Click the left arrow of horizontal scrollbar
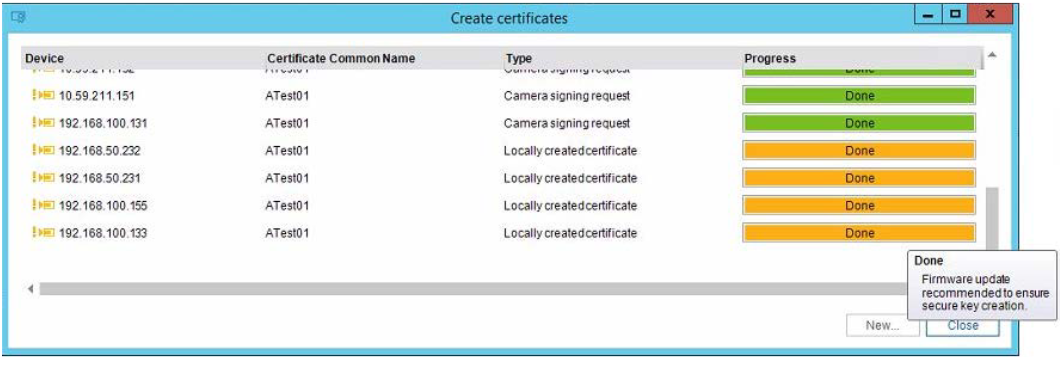Screen dimensions: 1061x366 pyautogui.click(x=30, y=289)
